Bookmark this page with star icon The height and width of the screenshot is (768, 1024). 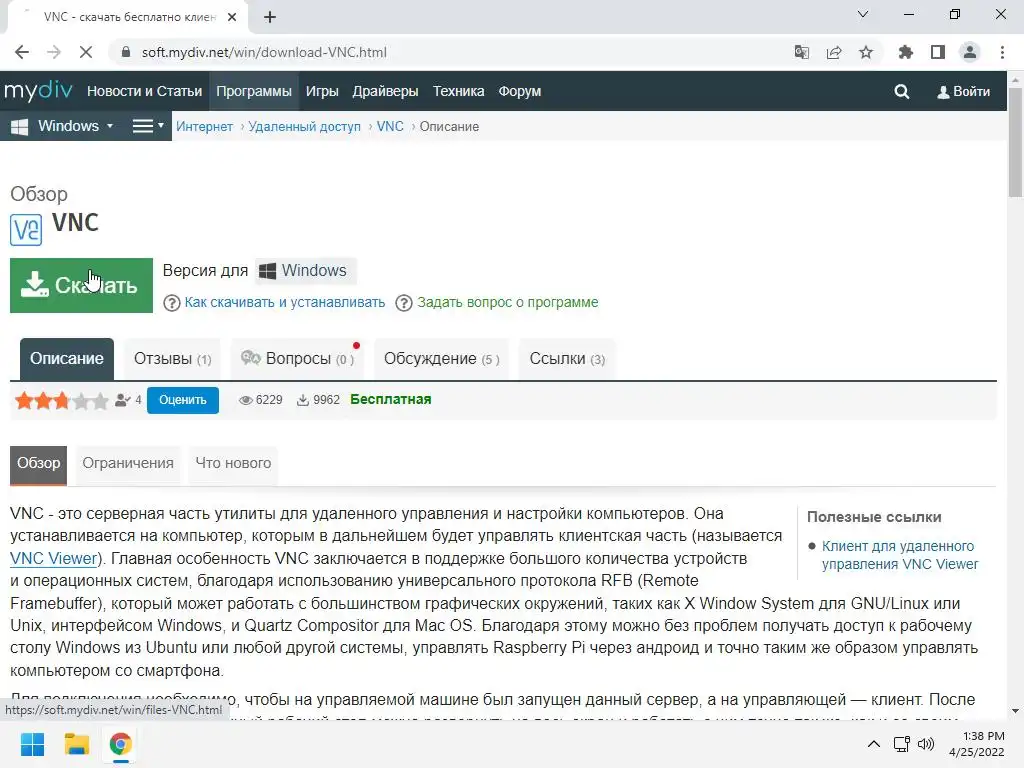pyautogui.click(x=866, y=52)
